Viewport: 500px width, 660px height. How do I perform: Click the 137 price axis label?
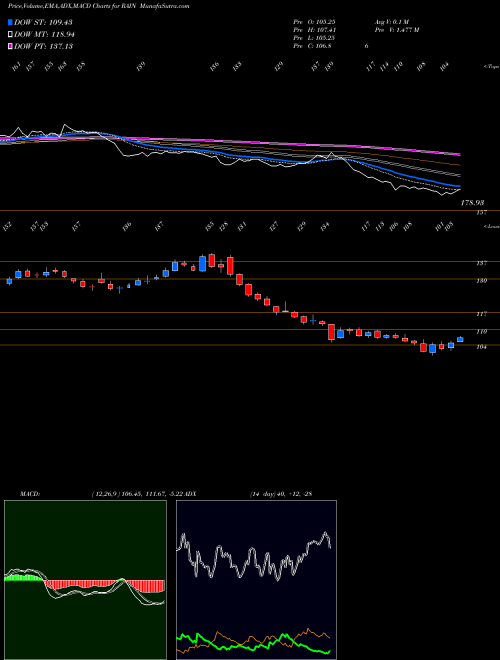click(x=481, y=263)
